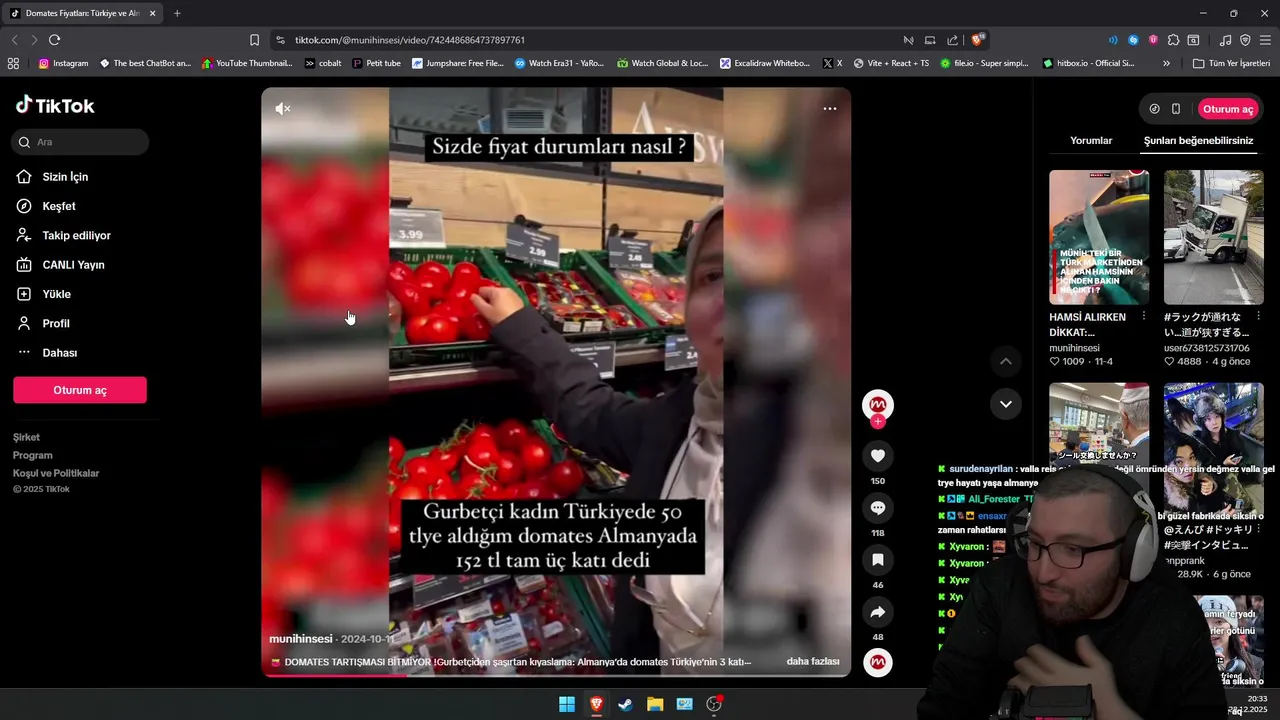Open Brave music note playlist icon
The width and height of the screenshot is (1280, 720).
click(1226, 40)
